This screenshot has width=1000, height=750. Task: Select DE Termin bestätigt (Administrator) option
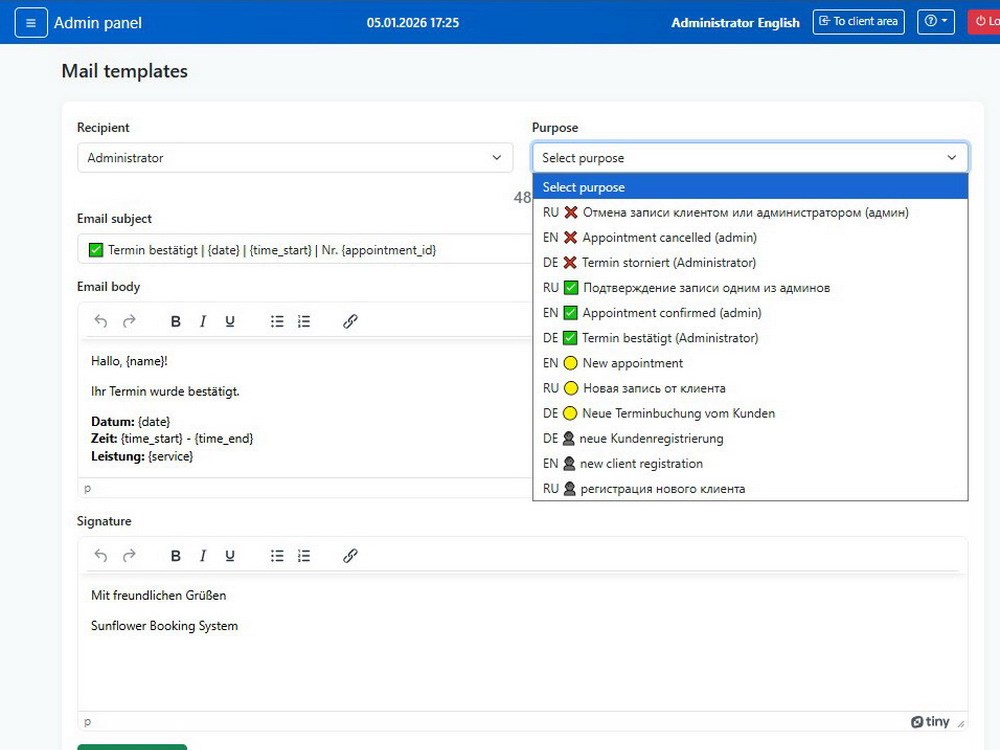click(750, 338)
